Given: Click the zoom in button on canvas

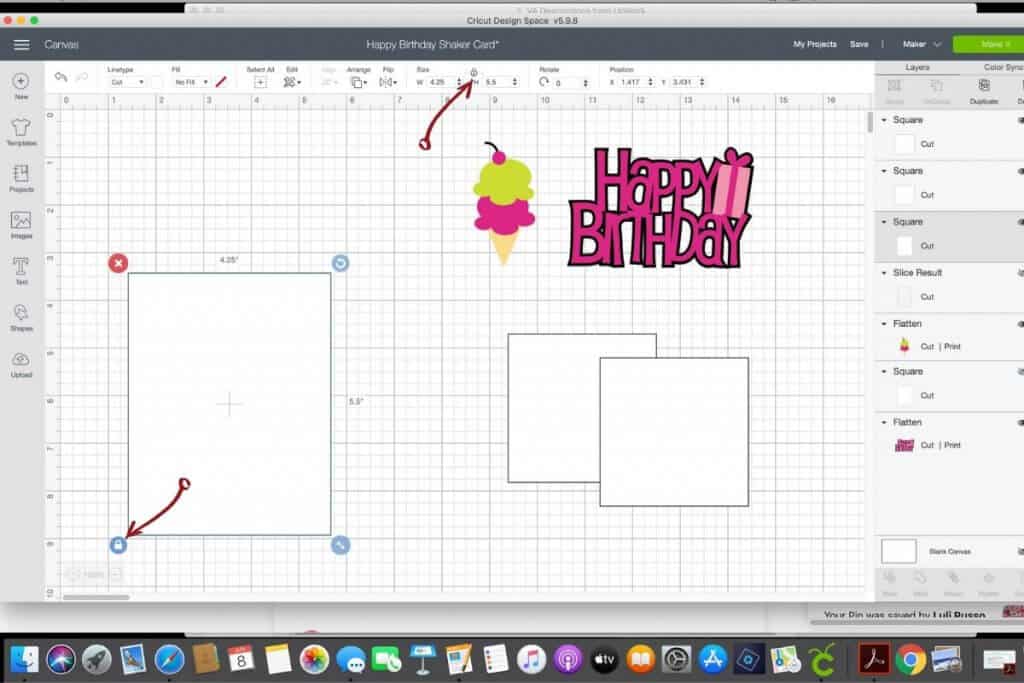Looking at the screenshot, I should click(116, 575).
